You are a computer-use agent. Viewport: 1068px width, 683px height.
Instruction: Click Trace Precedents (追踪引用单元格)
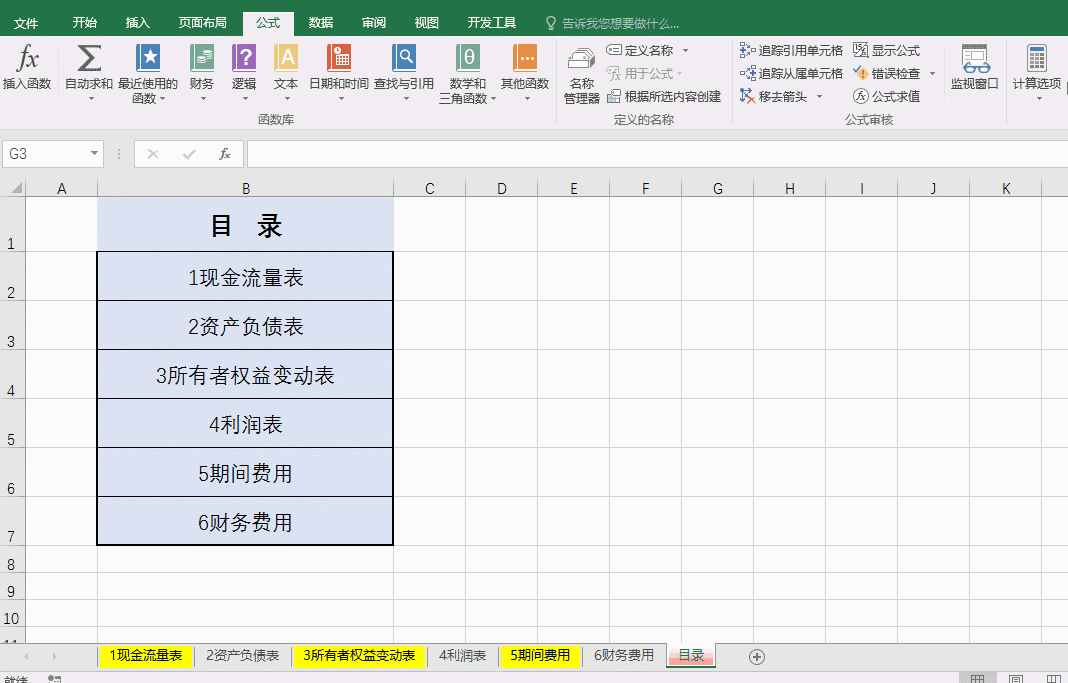point(792,50)
